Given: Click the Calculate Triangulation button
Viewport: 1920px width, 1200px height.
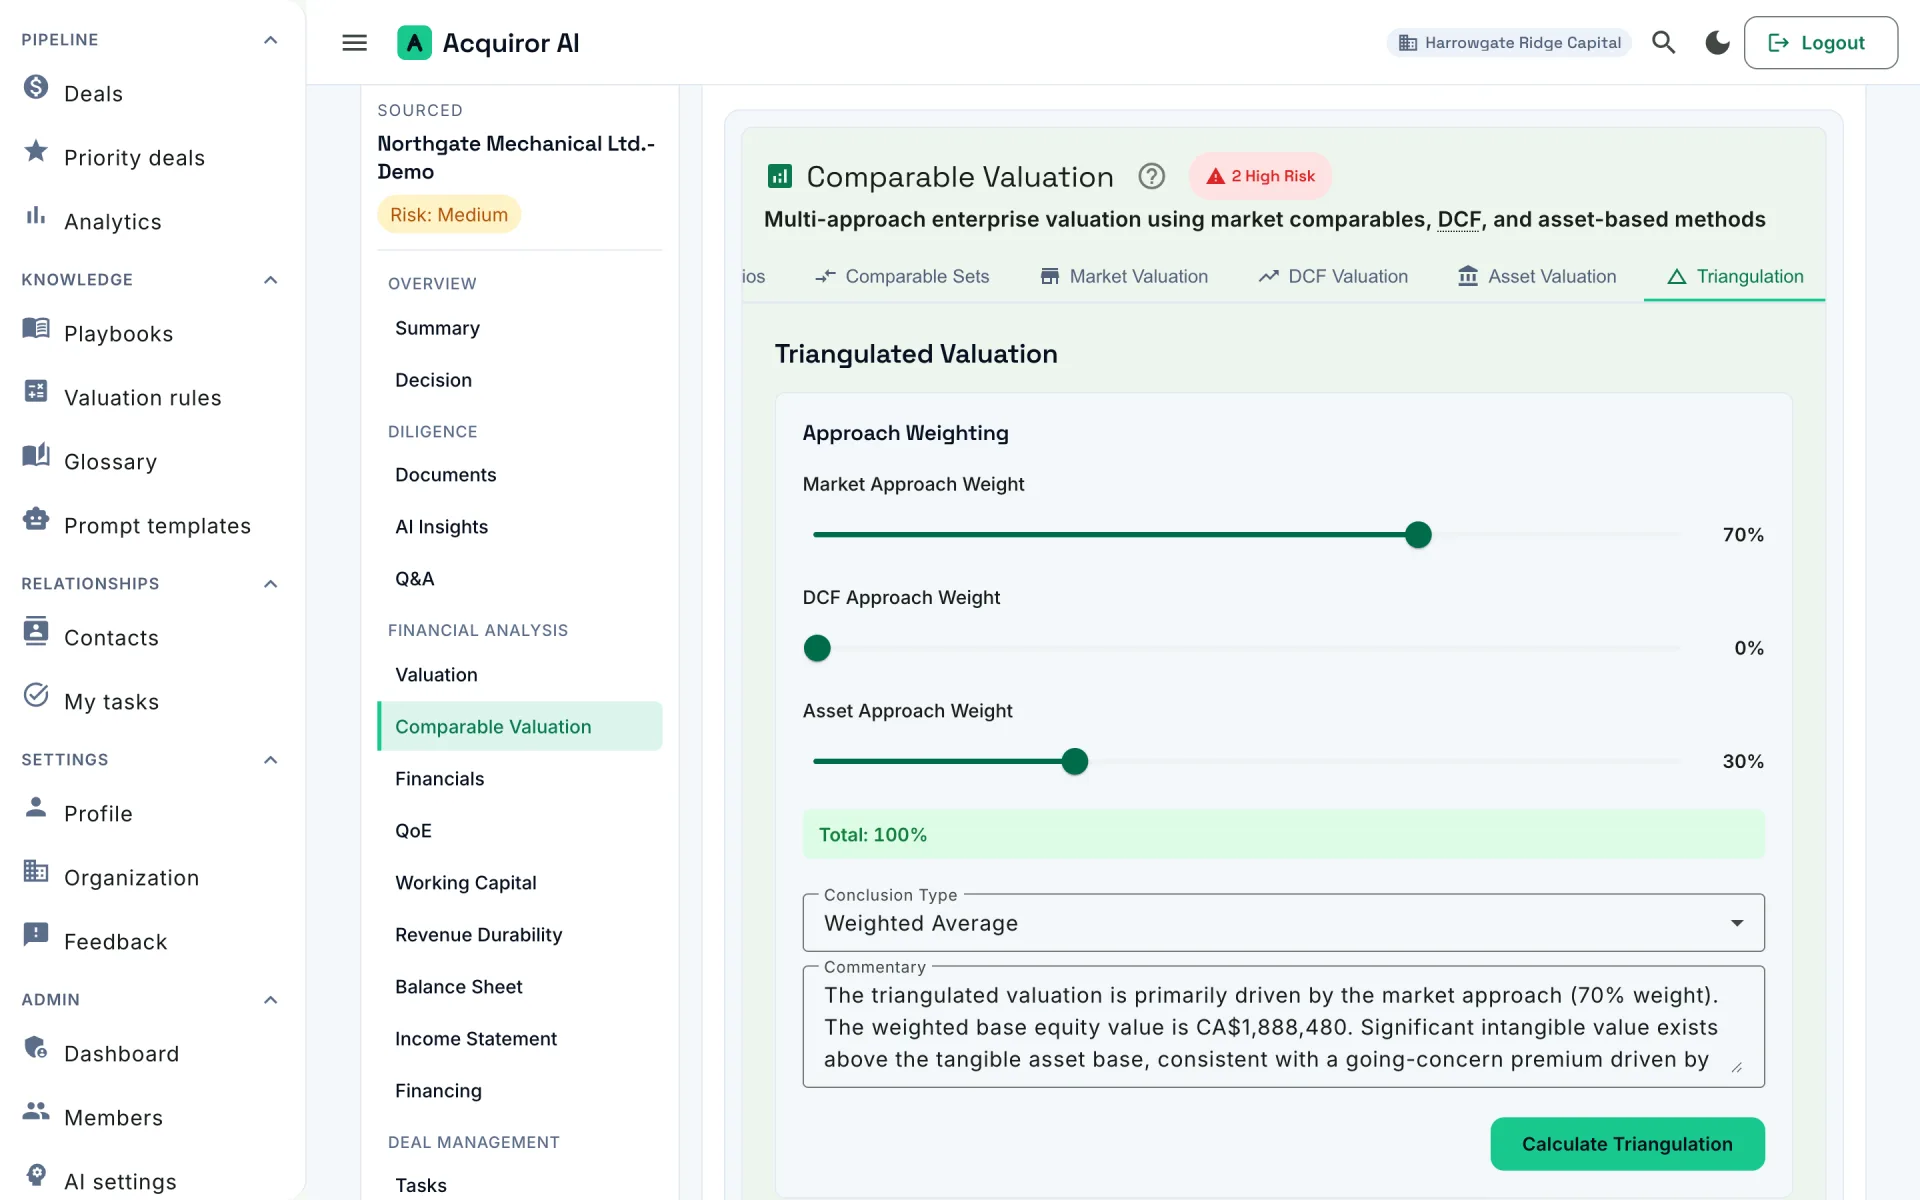Looking at the screenshot, I should coord(1627,1144).
